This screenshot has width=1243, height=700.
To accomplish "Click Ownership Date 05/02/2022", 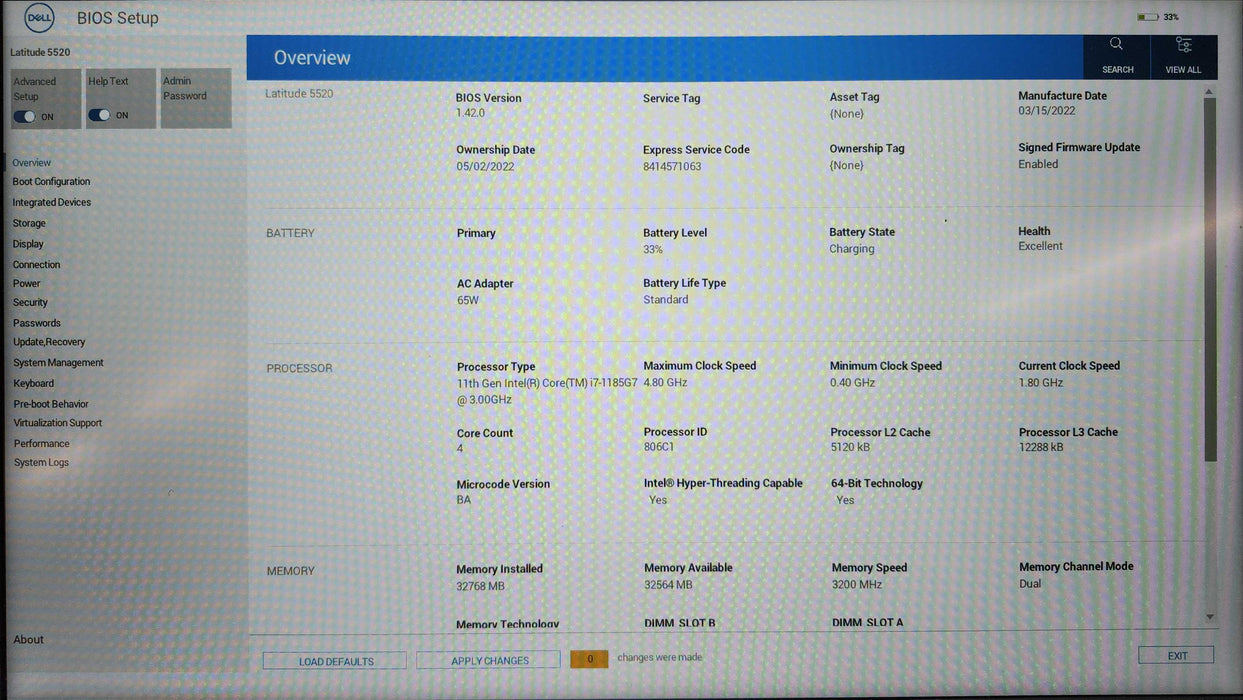I will (x=485, y=167).
